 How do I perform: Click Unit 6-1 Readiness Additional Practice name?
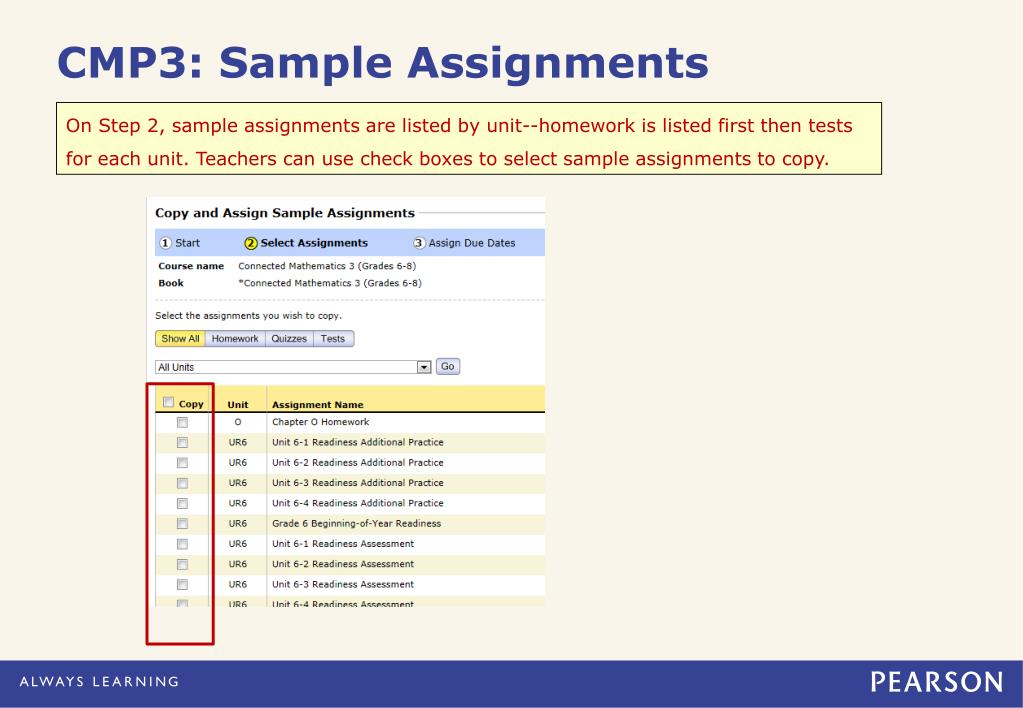(x=358, y=442)
